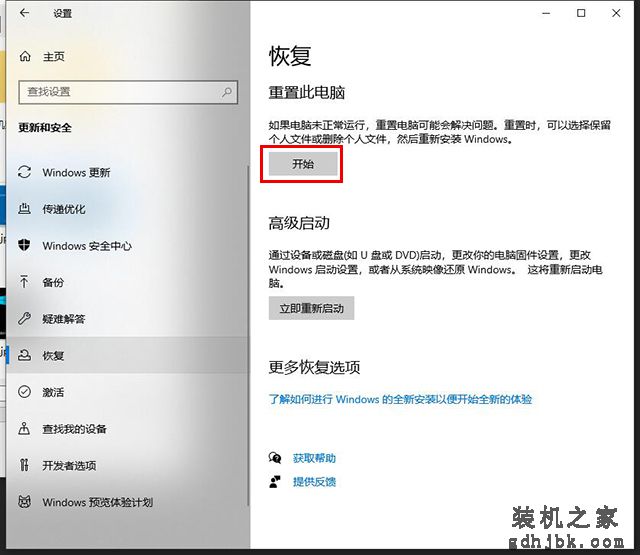Image resolution: width=640 pixels, height=555 pixels.
Task: Open 激活 settings page
Action: 127,392
